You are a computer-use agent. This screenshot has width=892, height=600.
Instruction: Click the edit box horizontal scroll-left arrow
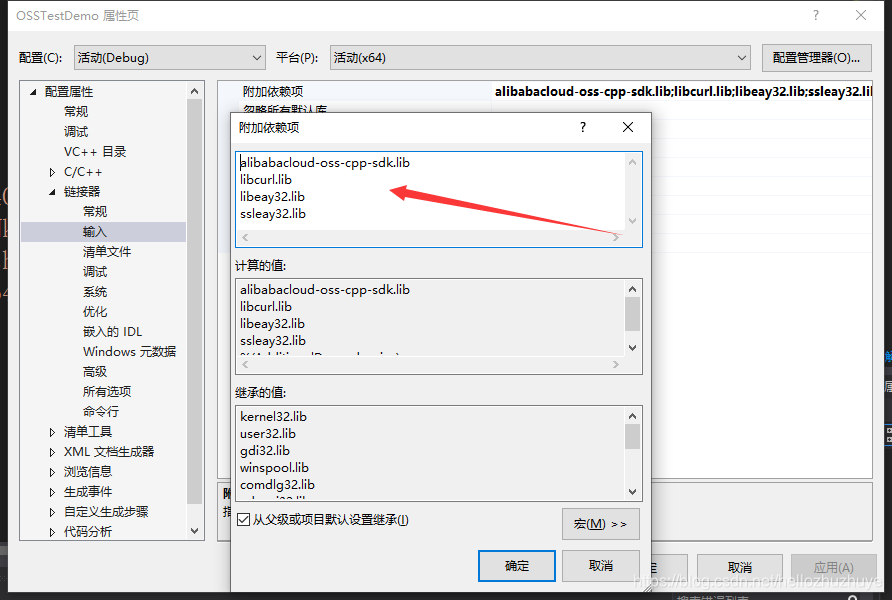click(245, 238)
